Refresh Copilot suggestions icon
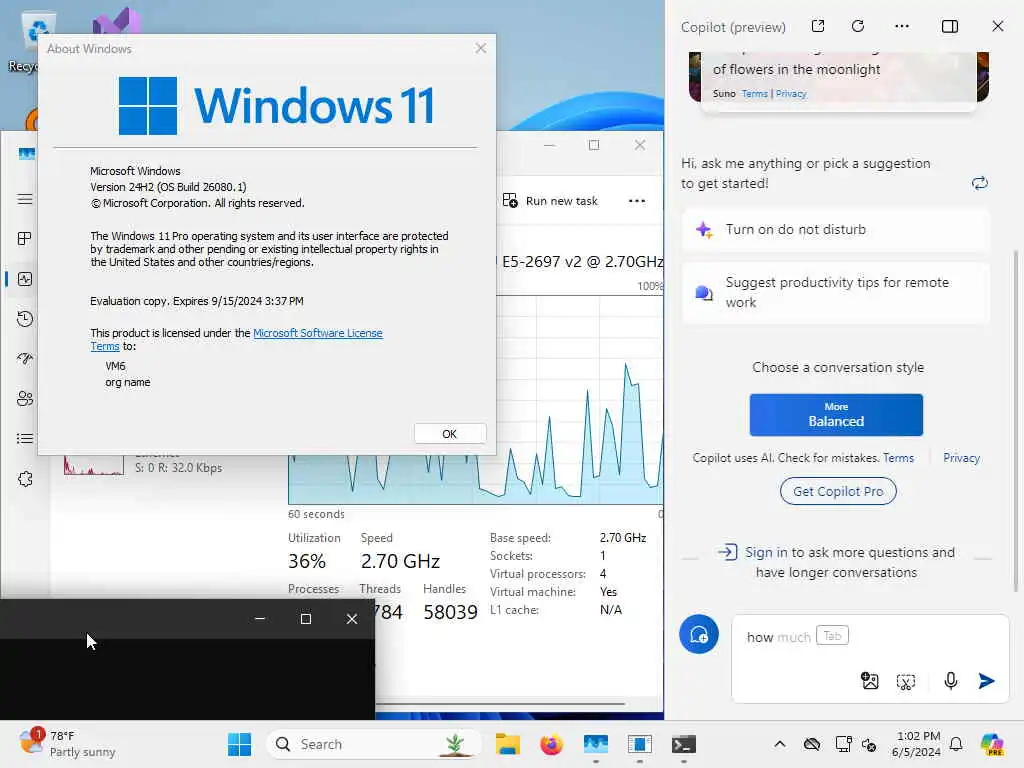Viewport: 1024px width, 768px height. click(x=980, y=183)
